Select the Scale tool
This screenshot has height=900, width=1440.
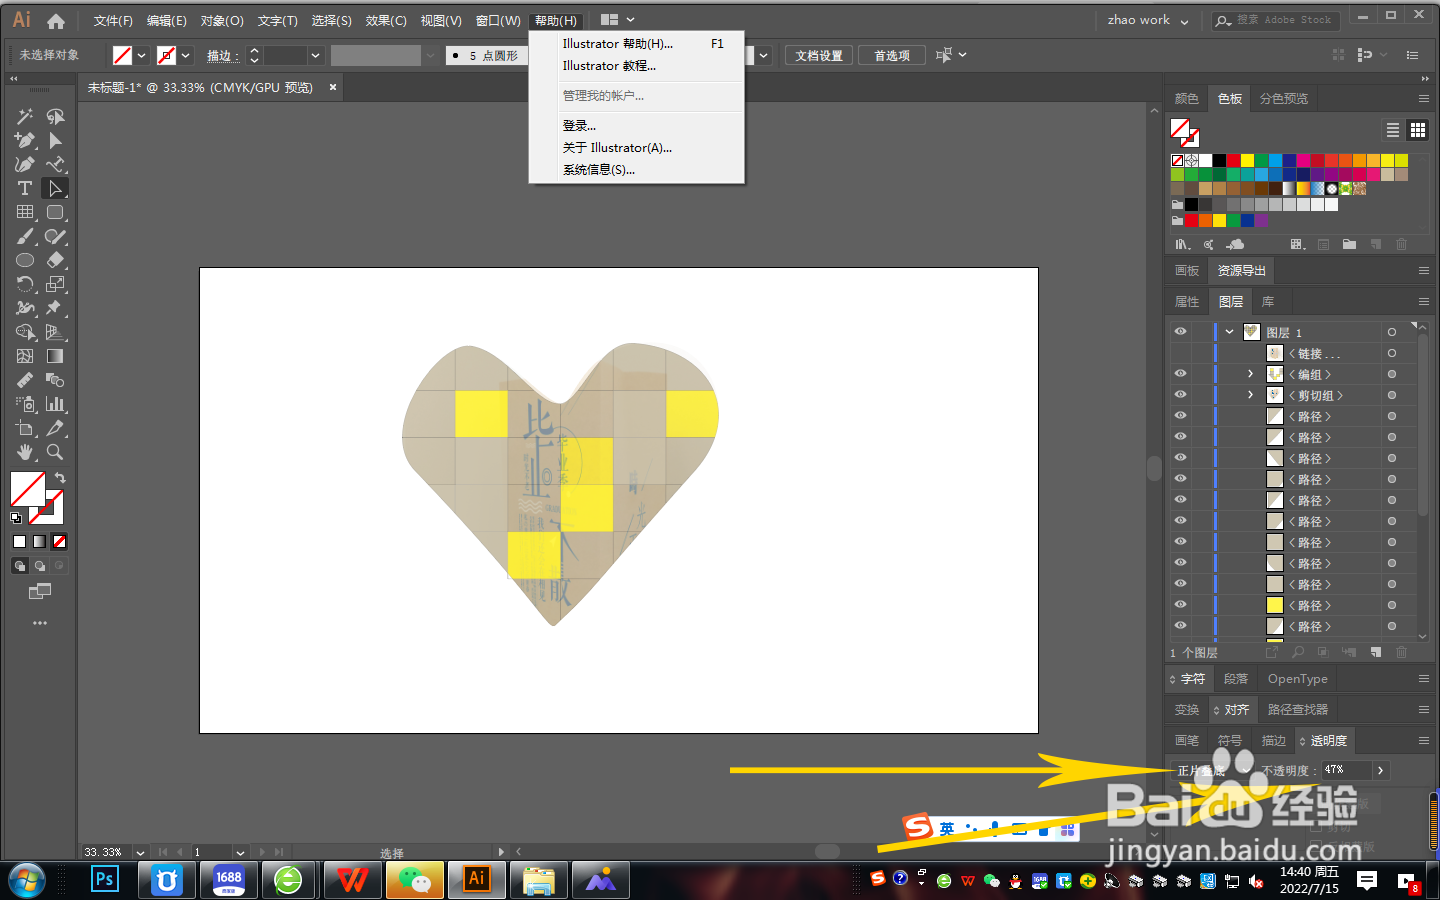click(55, 284)
